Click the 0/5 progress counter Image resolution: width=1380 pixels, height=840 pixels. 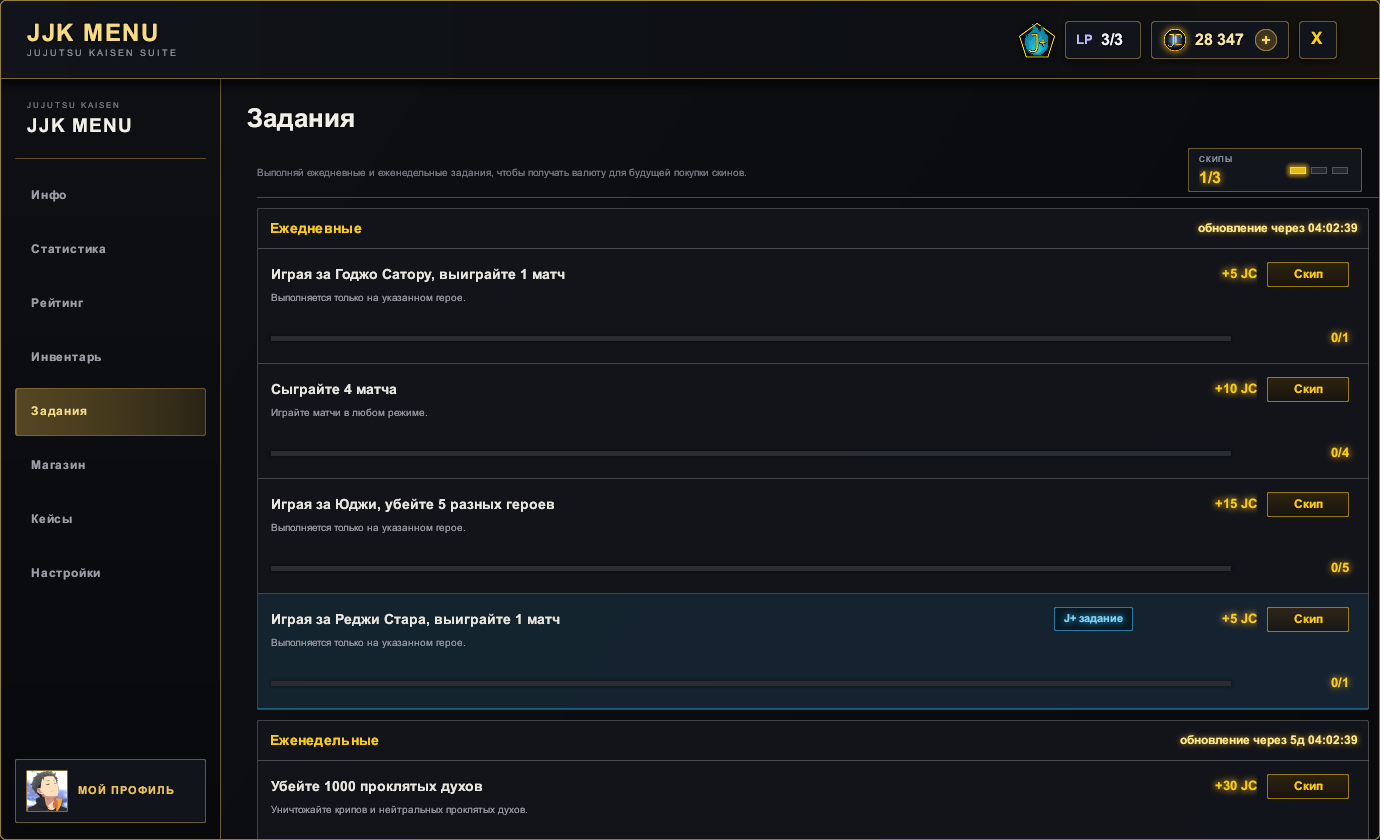pos(1340,568)
